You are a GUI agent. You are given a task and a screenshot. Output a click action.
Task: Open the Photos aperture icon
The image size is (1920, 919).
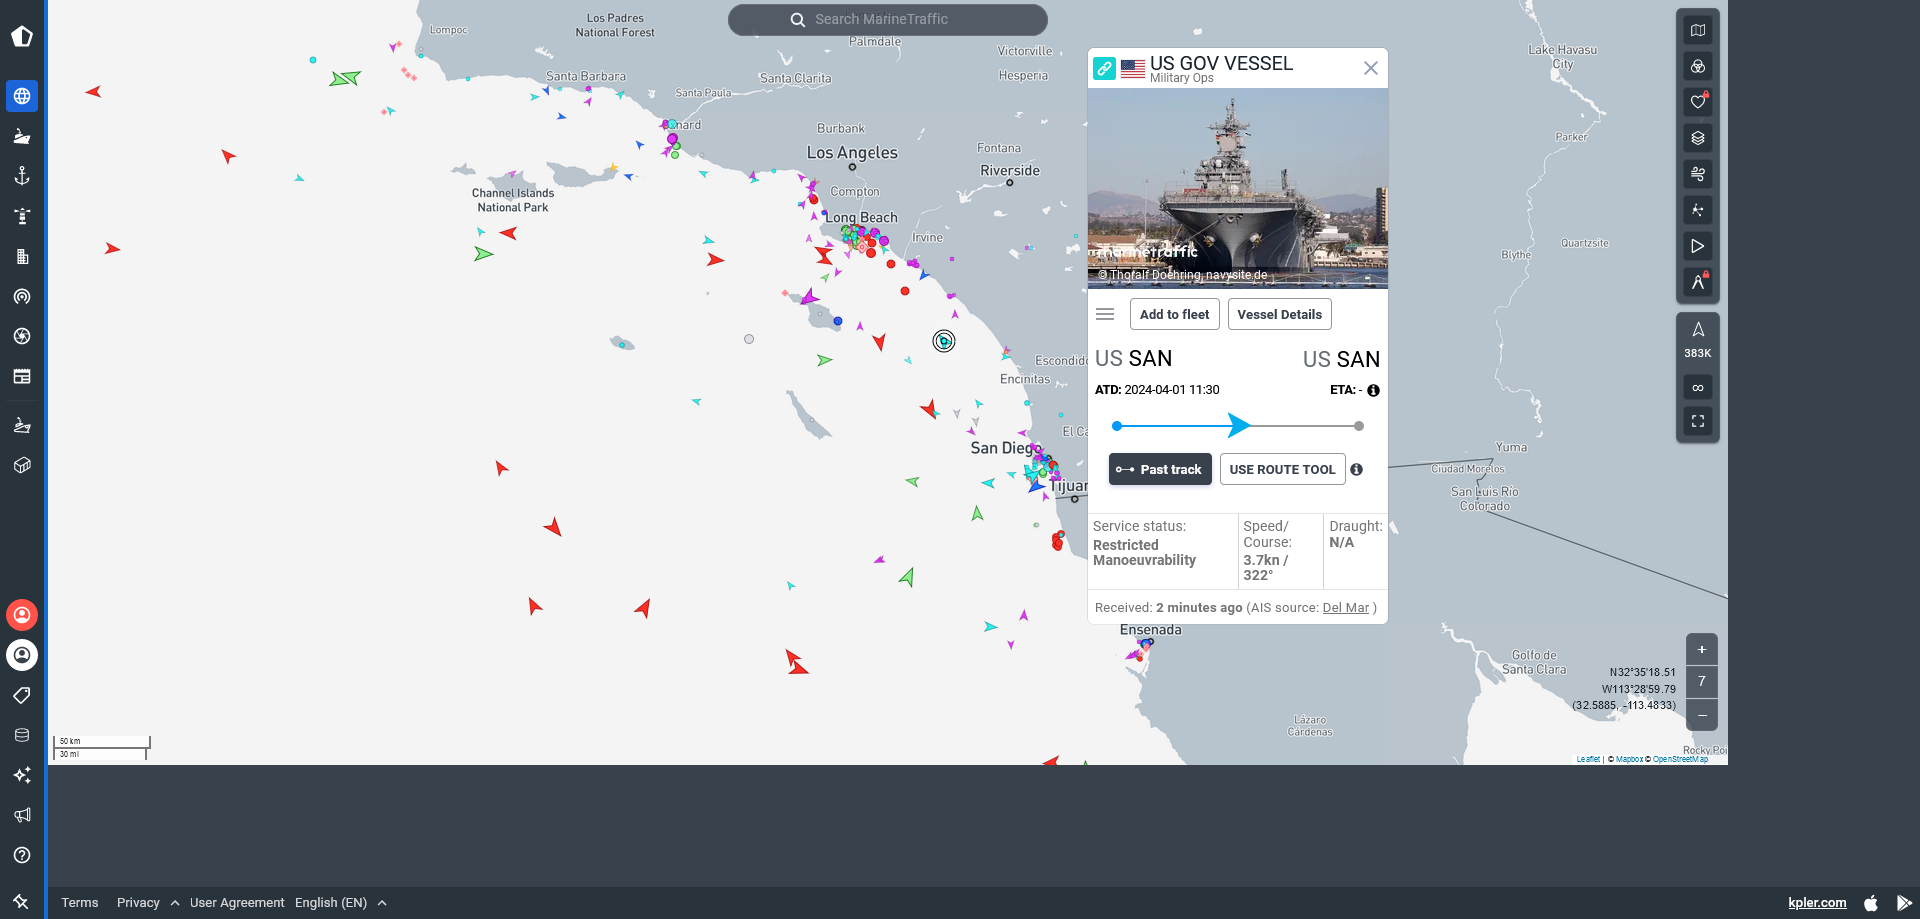click(x=22, y=336)
